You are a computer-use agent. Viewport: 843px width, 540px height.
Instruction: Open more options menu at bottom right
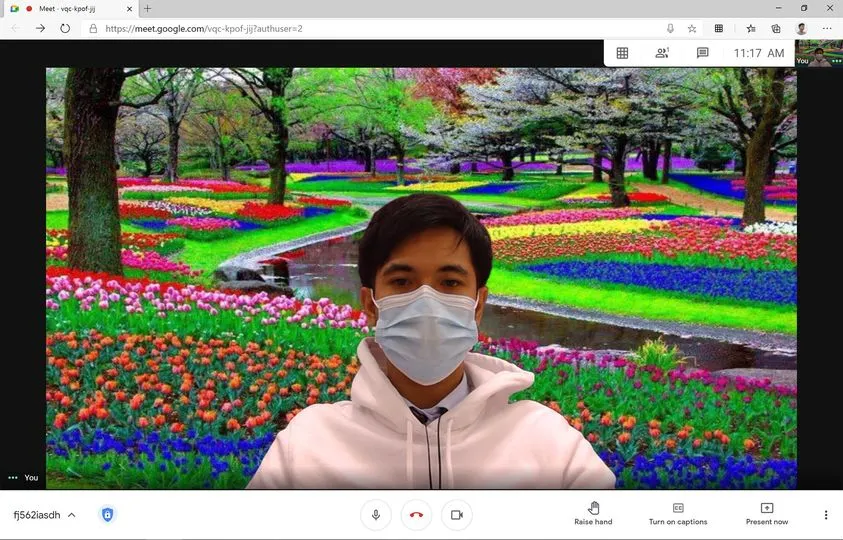[x=825, y=515]
